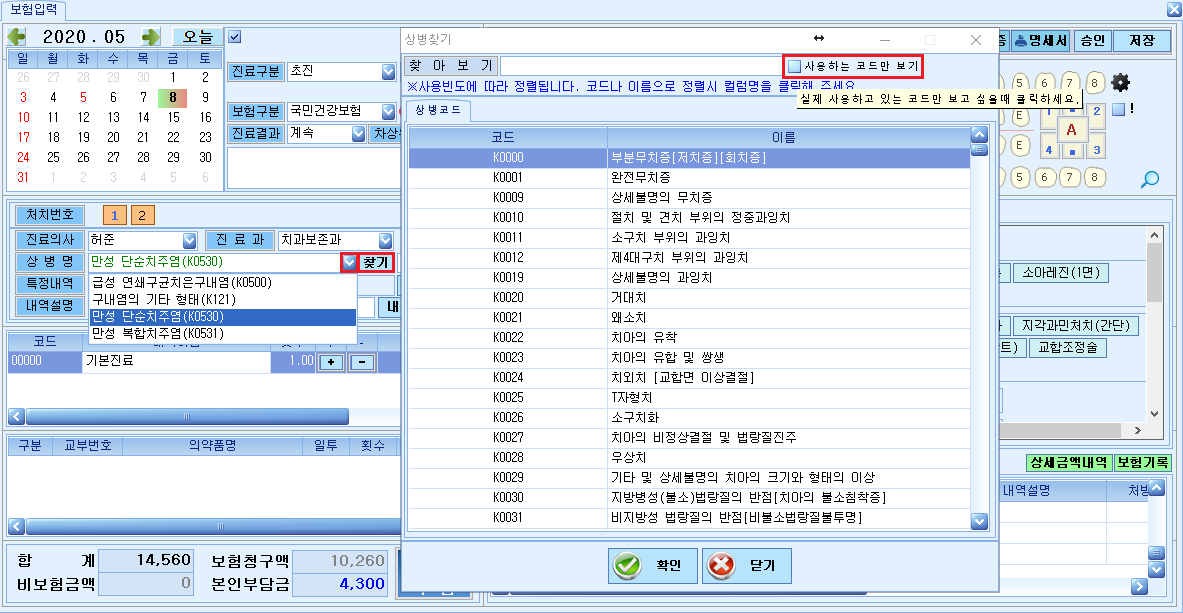Close dialog with red X 닫기 button
This screenshot has width=1183, height=613.
[747, 565]
